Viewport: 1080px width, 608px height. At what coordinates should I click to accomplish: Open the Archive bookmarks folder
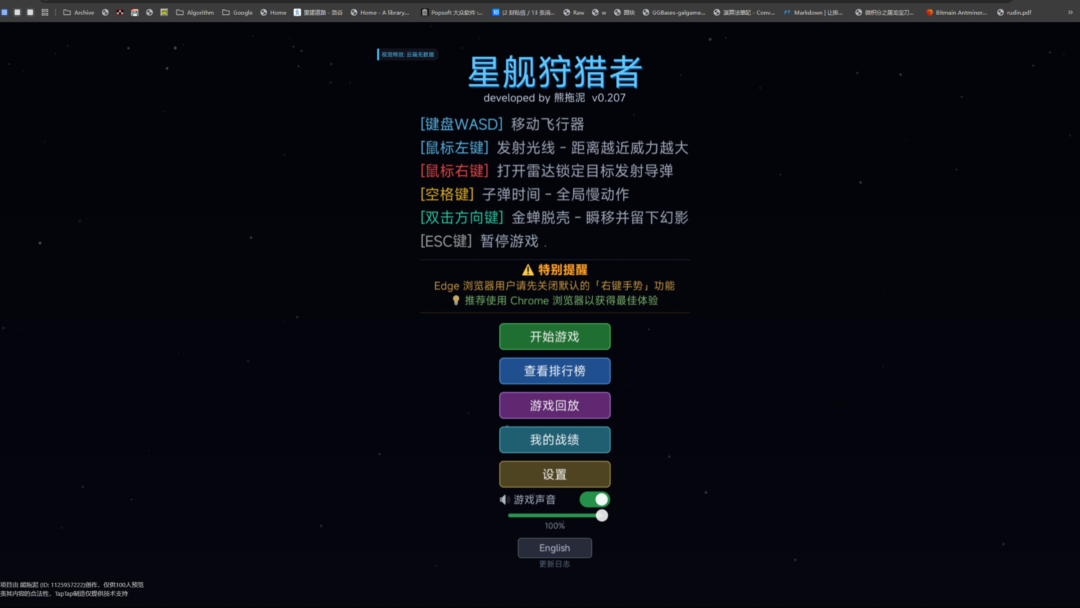[79, 12]
